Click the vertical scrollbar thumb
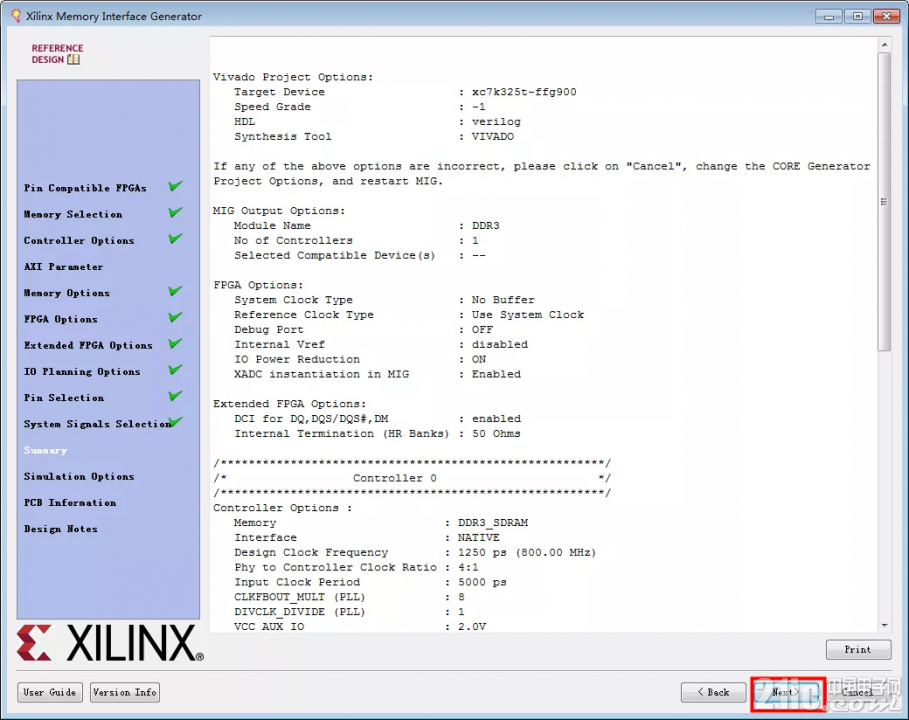Screen dimensions: 909x720 point(884,202)
